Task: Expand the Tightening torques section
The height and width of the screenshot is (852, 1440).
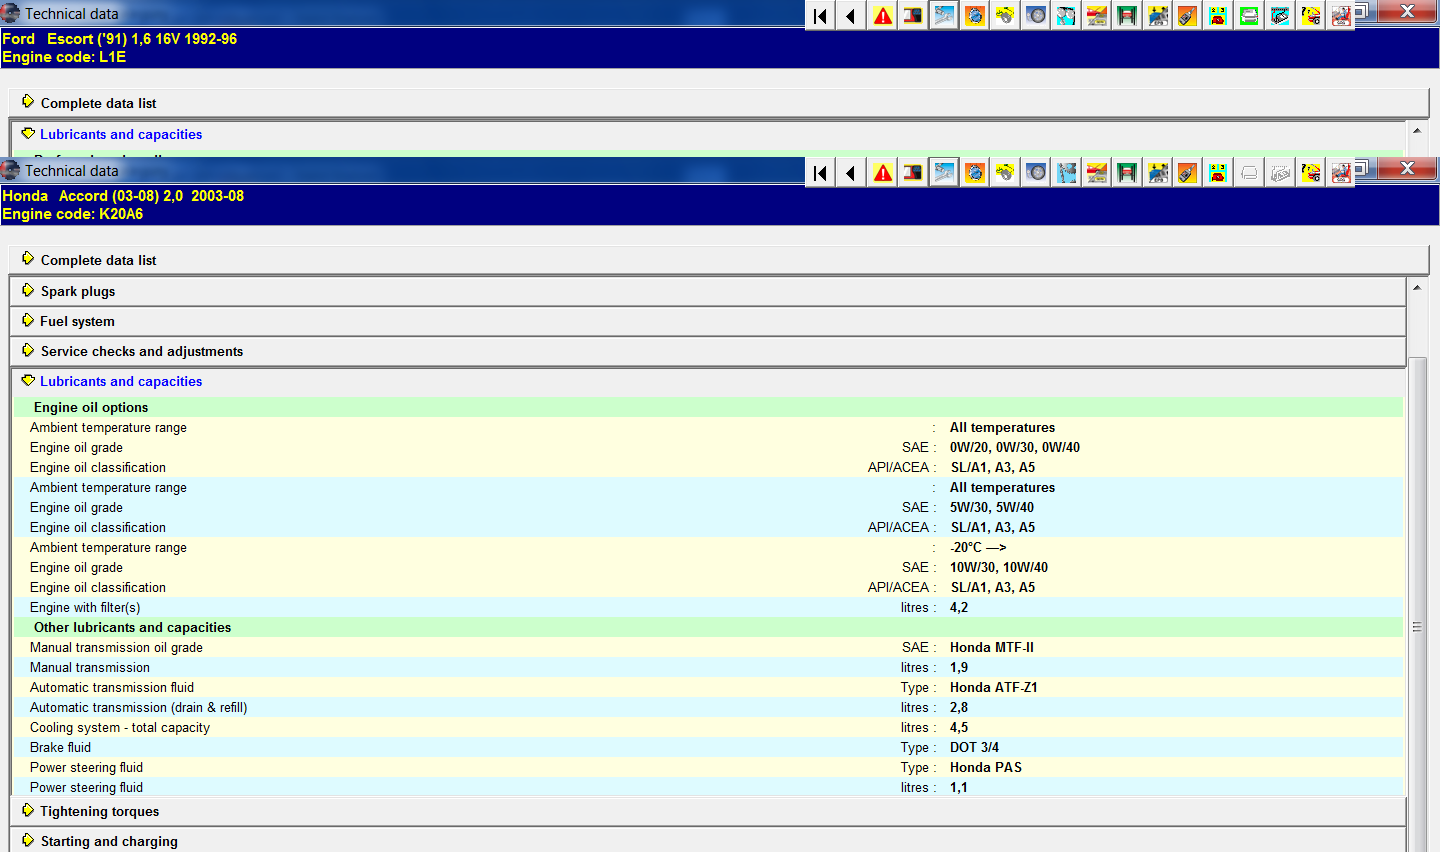Action: coord(99,811)
